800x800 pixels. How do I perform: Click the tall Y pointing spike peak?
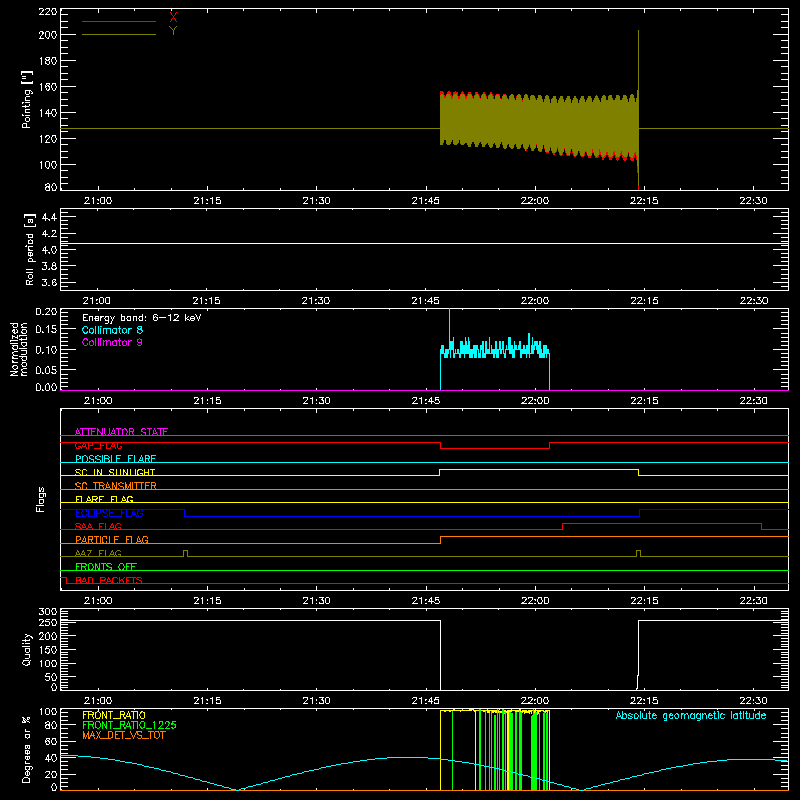[x=638, y=32]
